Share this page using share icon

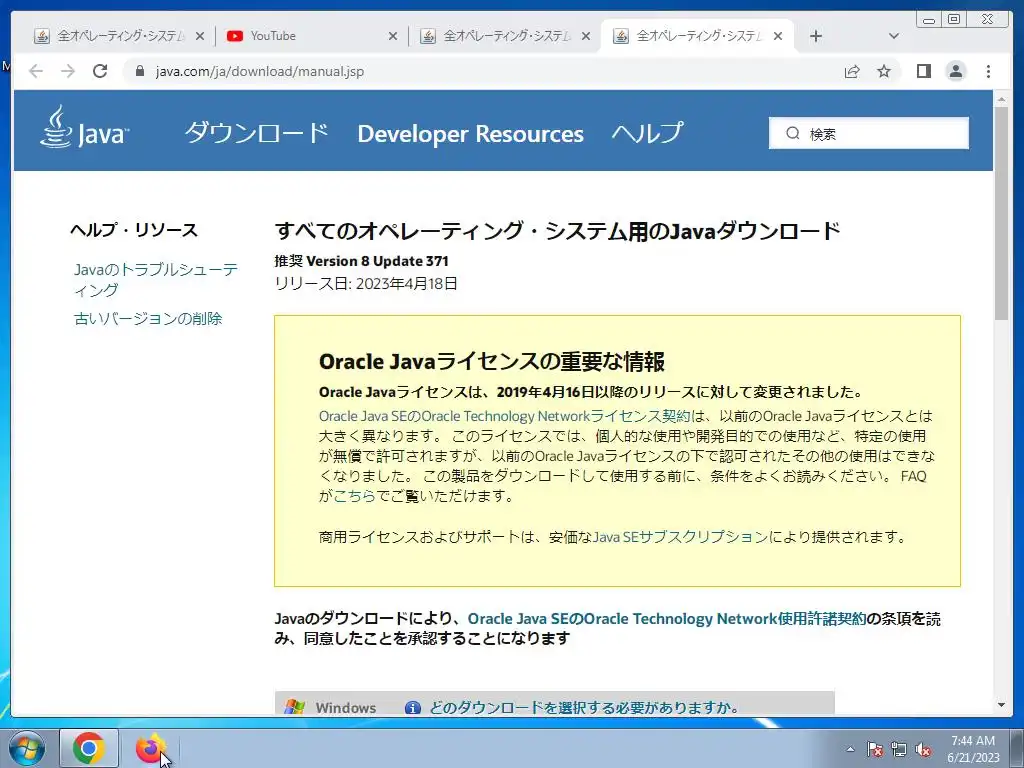pyautogui.click(x=852, y=71)
